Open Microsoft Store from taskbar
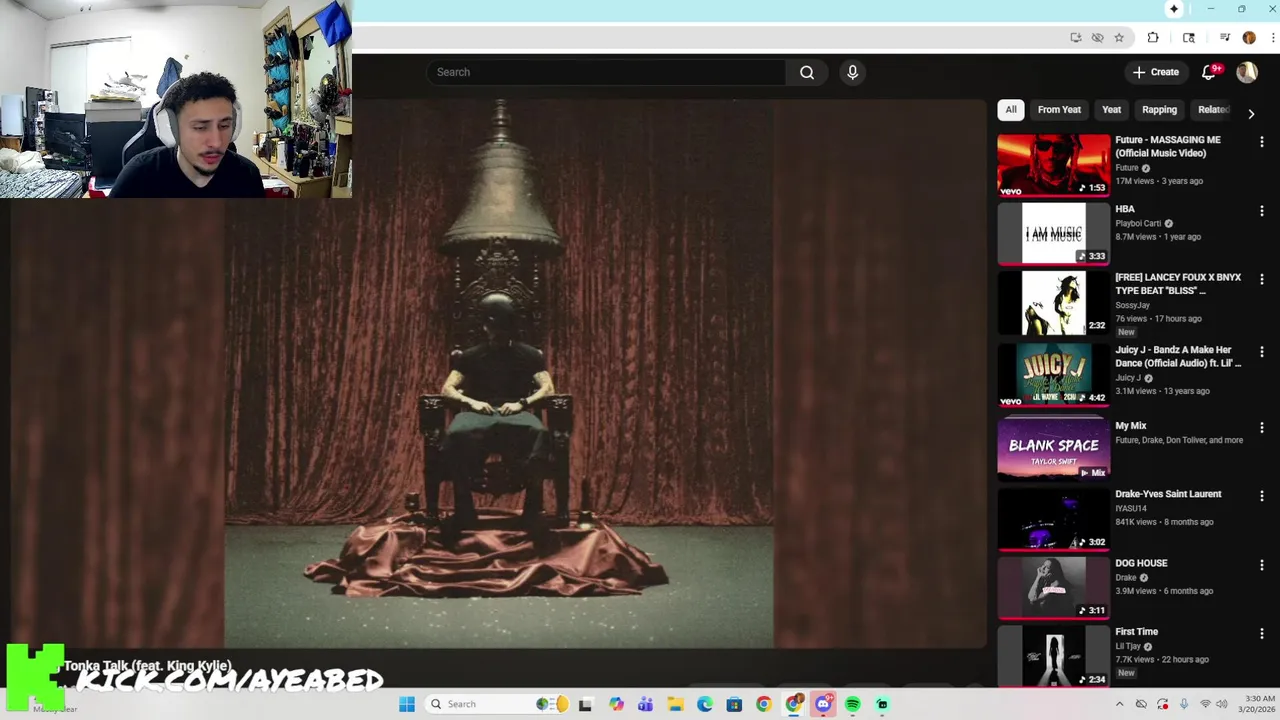The height and width of the screenshot is (720, 1280). pos(734,704)
